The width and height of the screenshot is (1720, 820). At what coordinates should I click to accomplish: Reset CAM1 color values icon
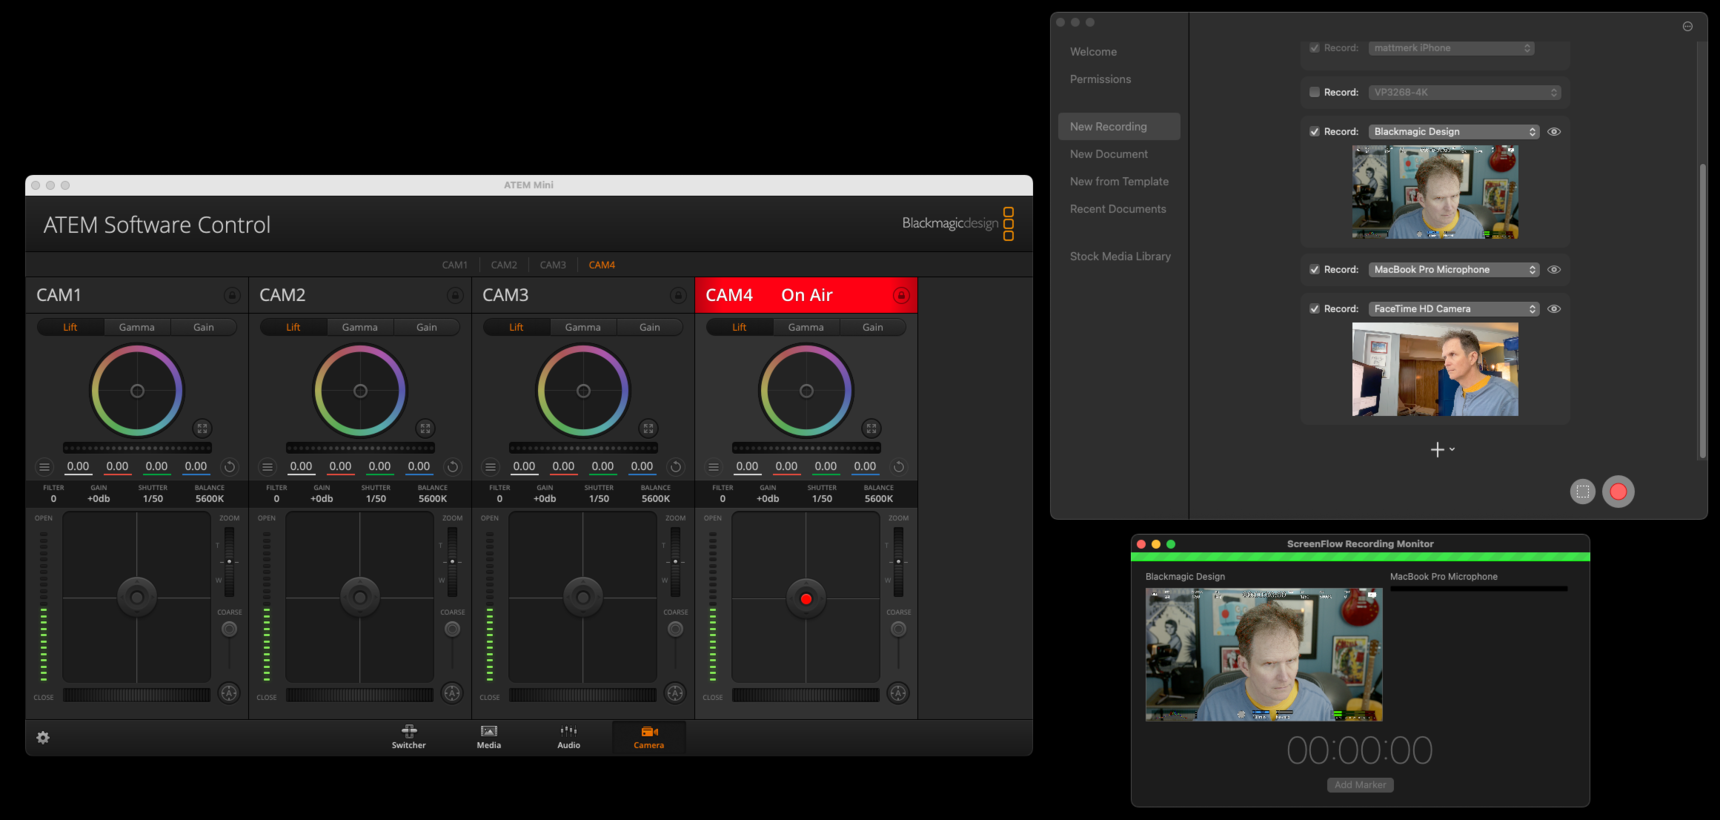pos(229,467)
